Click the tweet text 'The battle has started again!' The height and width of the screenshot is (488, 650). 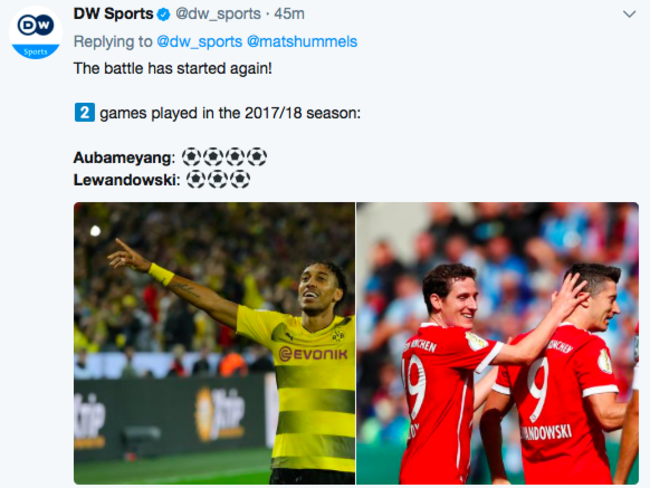coord(173,68)
